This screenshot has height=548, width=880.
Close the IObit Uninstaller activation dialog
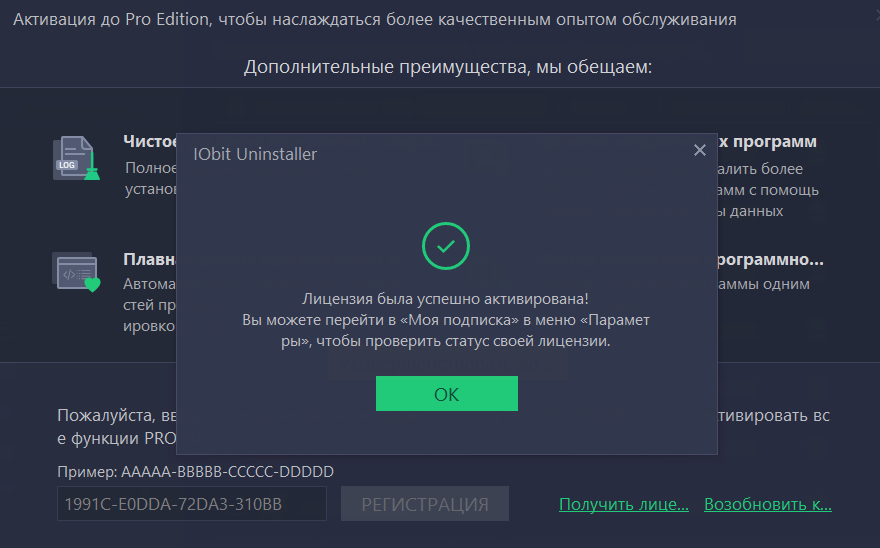[x=699, y=151]
